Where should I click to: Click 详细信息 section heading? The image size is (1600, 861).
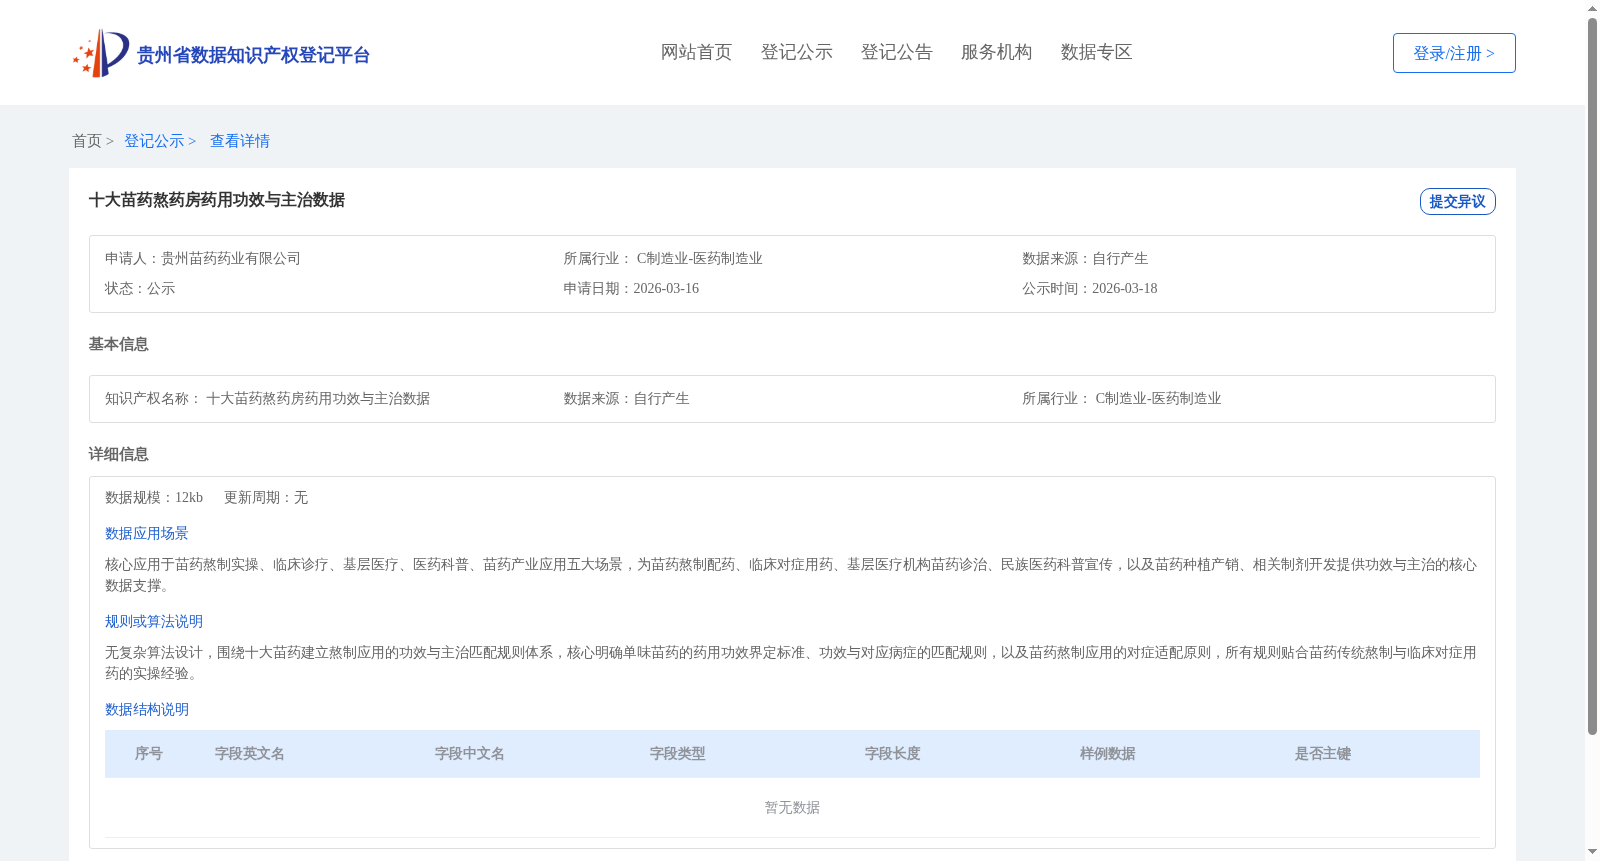click(x=119, y=454)
